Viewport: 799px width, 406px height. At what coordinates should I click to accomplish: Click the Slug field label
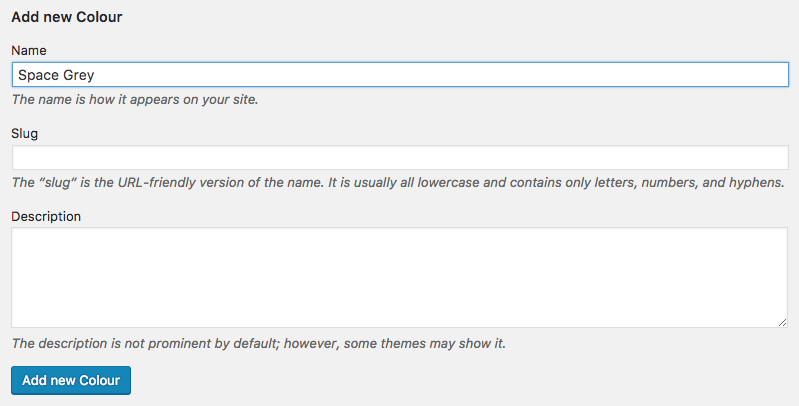(25, 133)
